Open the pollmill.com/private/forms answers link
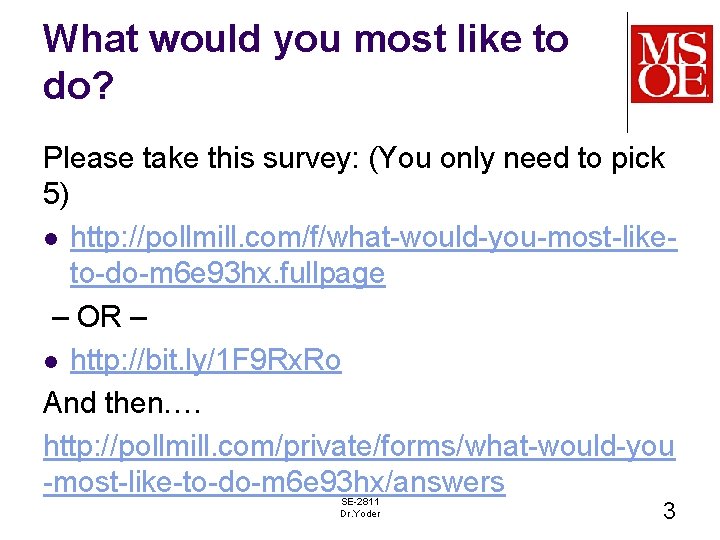Viewport: 720px width, 540px height. 359,447
